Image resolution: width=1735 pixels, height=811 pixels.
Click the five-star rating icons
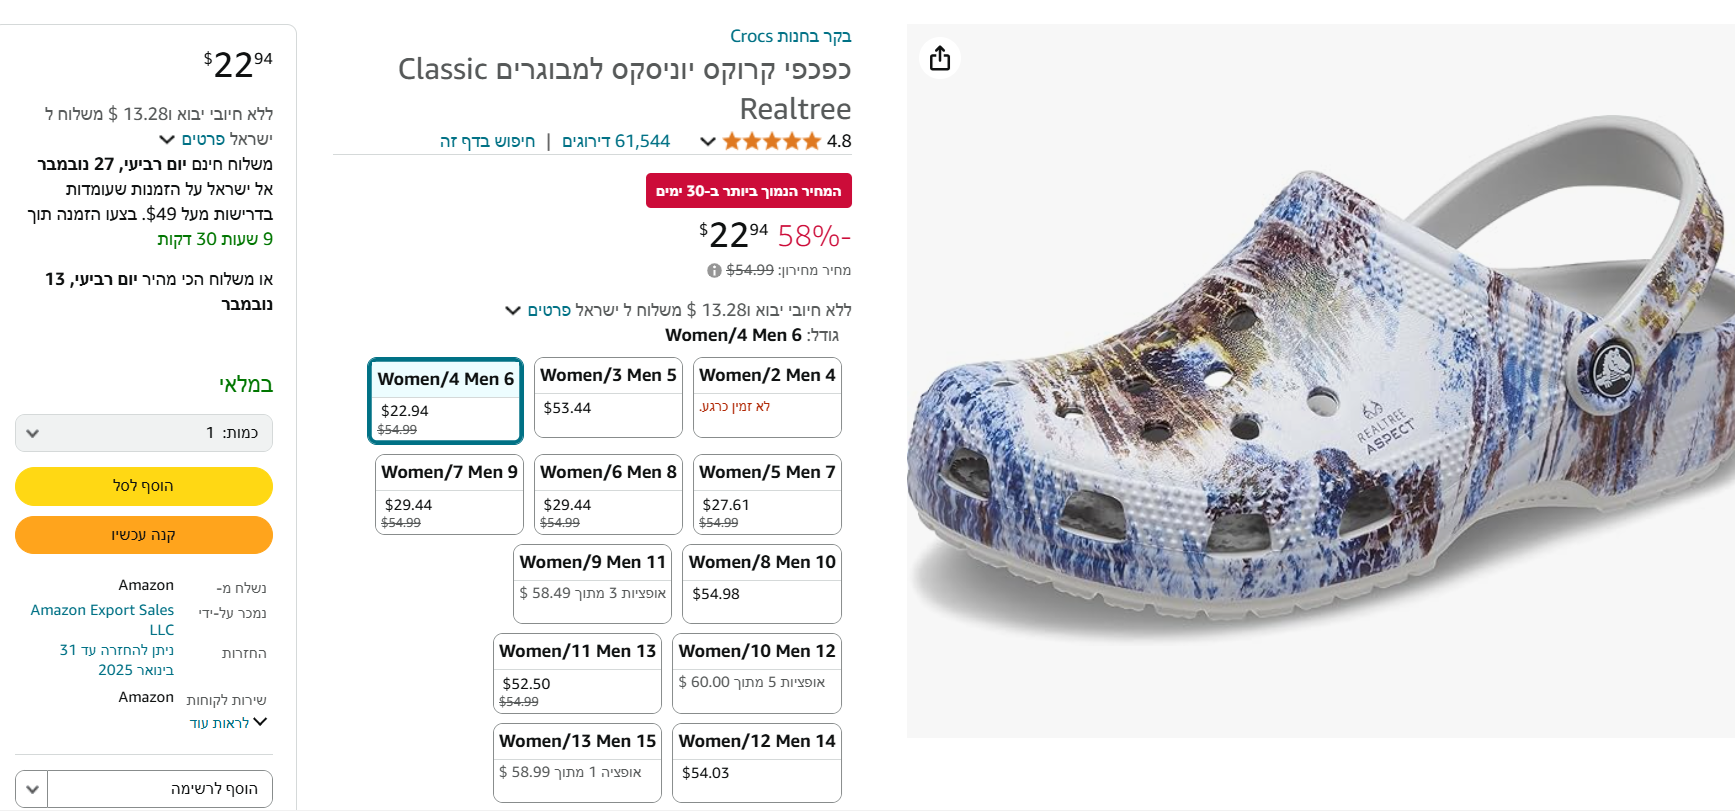point(771,141)
